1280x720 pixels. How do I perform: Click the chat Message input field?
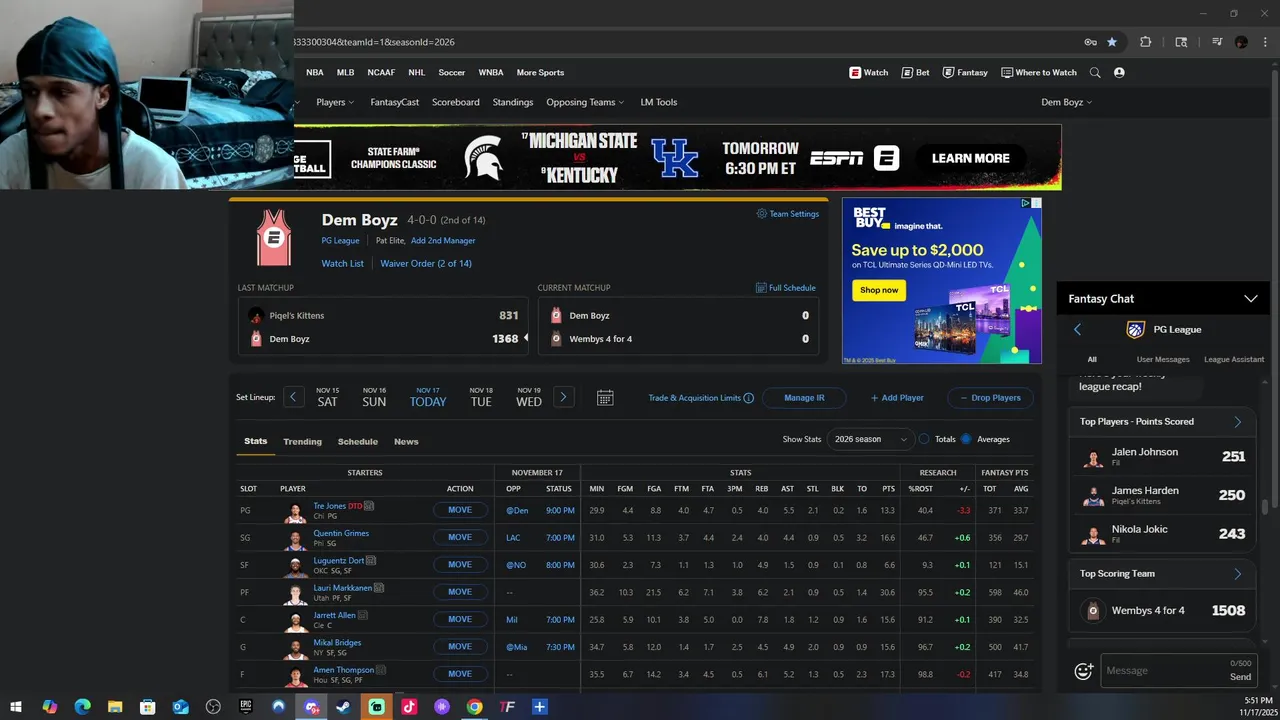pos(1177,671)
